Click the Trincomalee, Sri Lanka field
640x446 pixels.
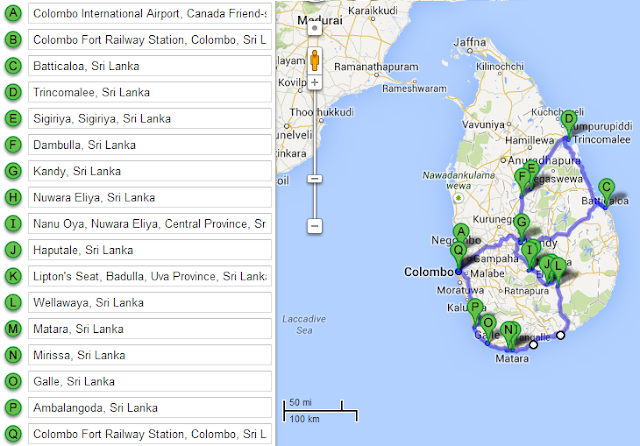(150, 92)
